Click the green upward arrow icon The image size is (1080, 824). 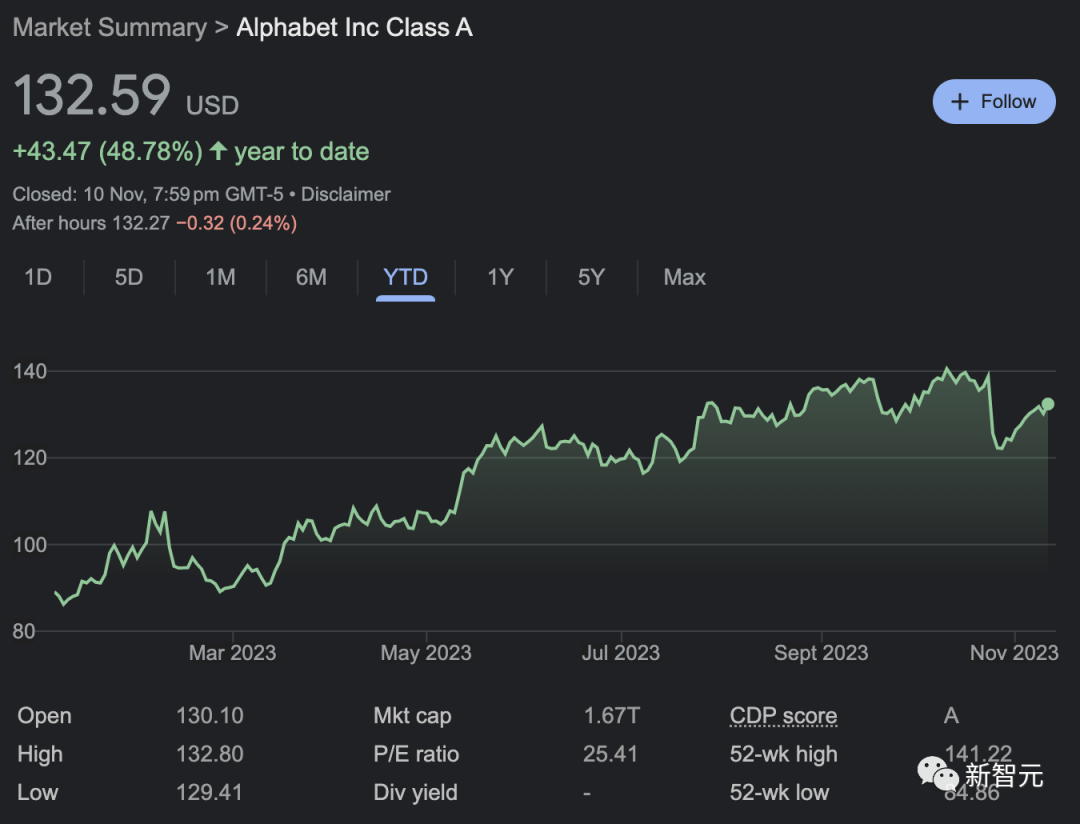click(x=218, y=152)
